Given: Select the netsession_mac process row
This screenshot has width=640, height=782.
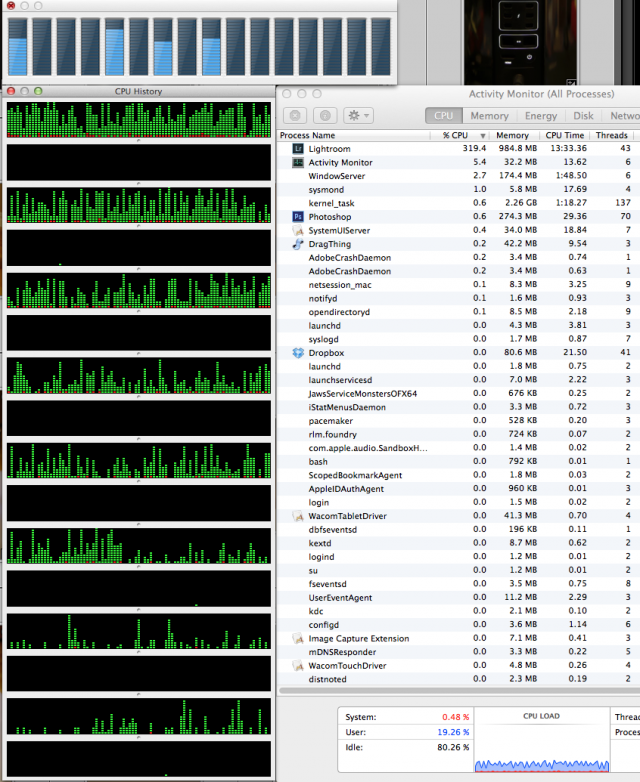Looking at the screenshot, I should pos(458,284).
